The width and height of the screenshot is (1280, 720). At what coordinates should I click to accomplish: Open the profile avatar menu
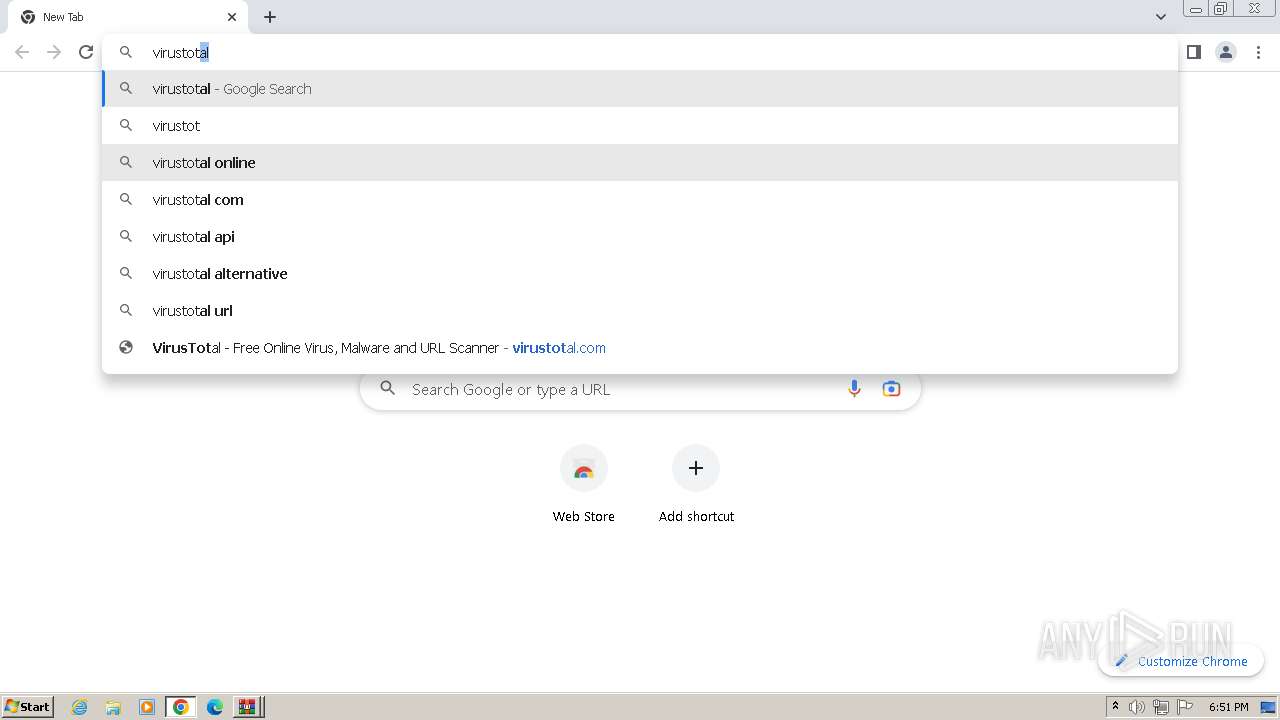coord(1226,52)
